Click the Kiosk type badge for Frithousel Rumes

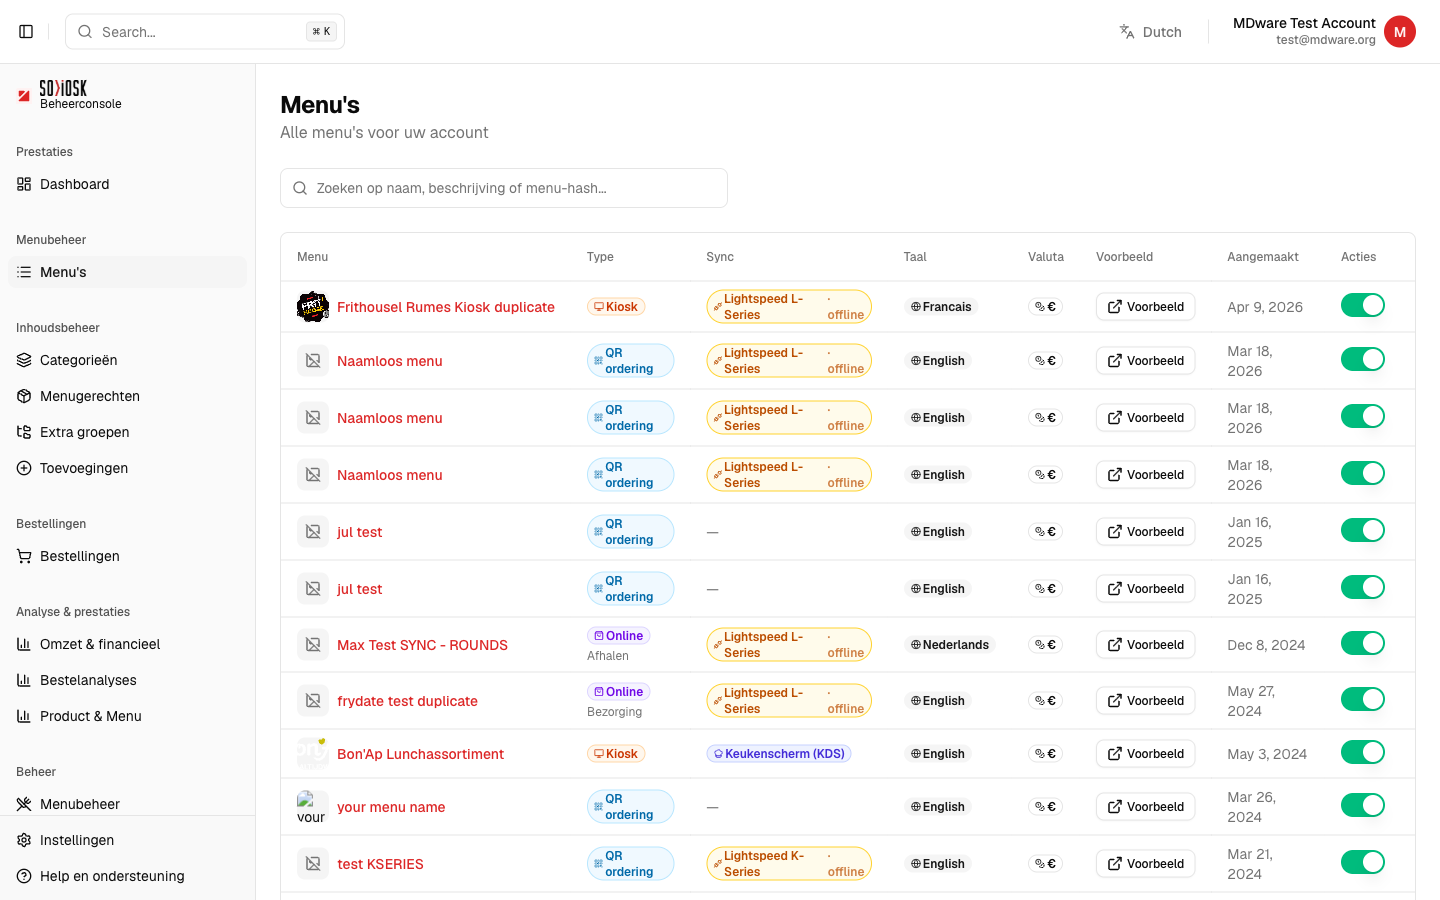pos(616,307)
